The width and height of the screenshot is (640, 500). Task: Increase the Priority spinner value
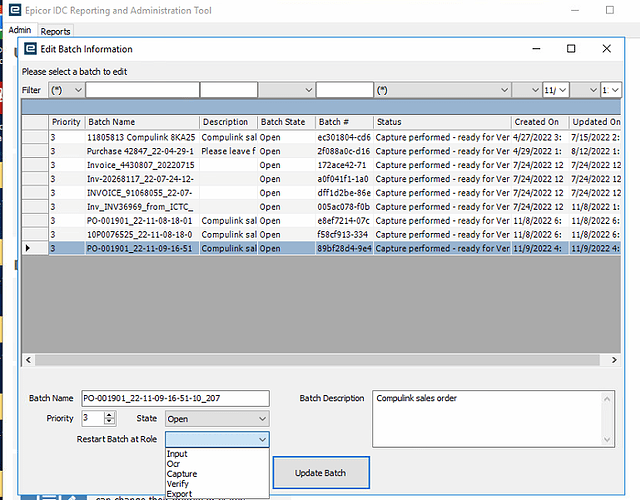click(109, 415)
